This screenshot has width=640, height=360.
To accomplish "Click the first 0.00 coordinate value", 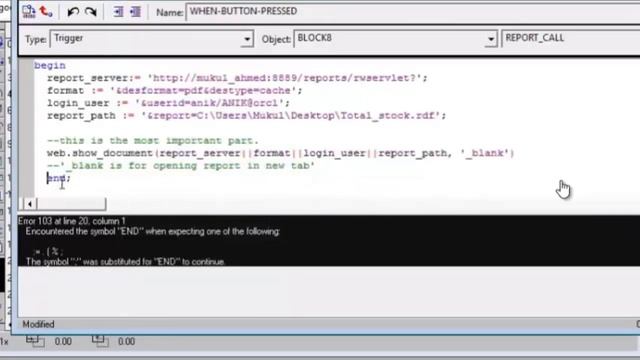I will 63,342.
